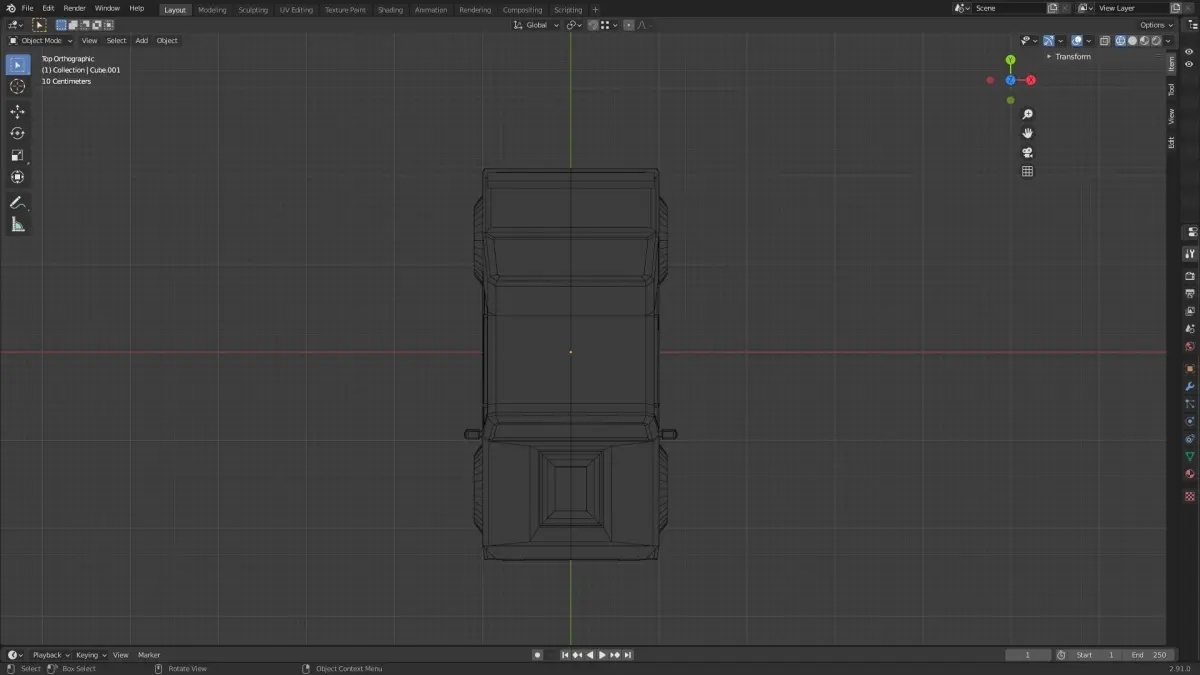Toggle auto keying record button
Viewport: 1200px width, 675px height.
[x=537, y=655]
